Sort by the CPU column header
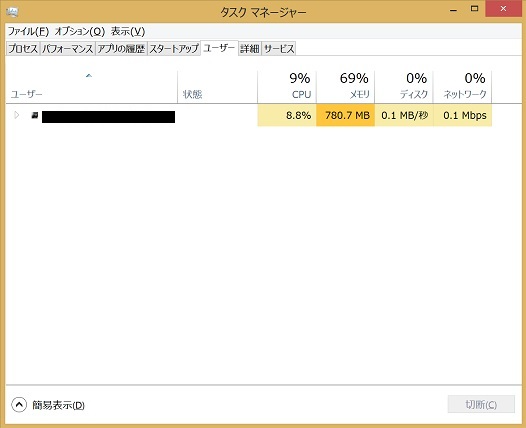 pos(287,87)
